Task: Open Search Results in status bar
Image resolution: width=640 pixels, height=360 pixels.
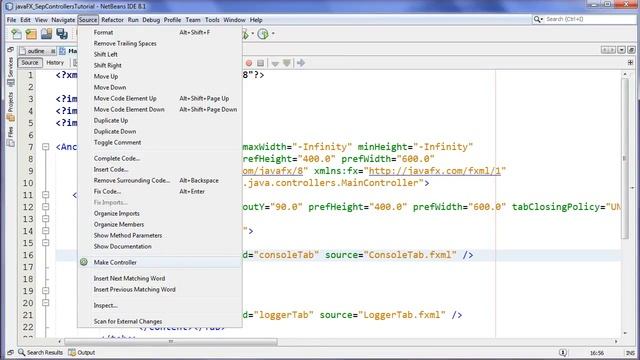Action: 40,352
